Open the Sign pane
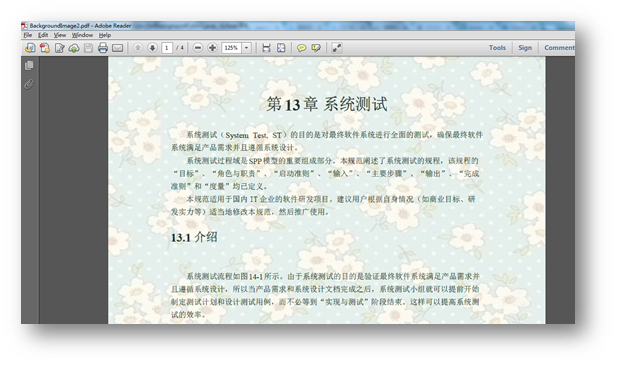This screenshot has width=617, height=366. (525, 48)
